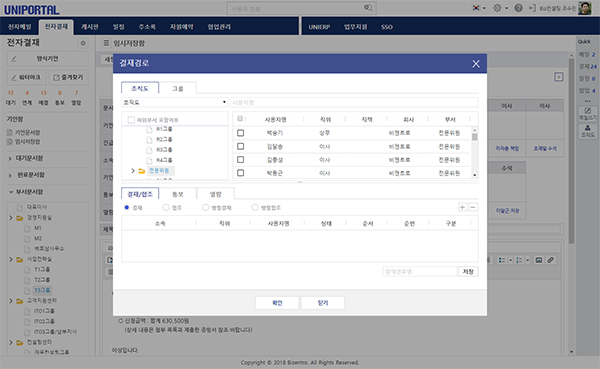
Task: Open the UNIERP menu
Action: [x=319, y=27]
